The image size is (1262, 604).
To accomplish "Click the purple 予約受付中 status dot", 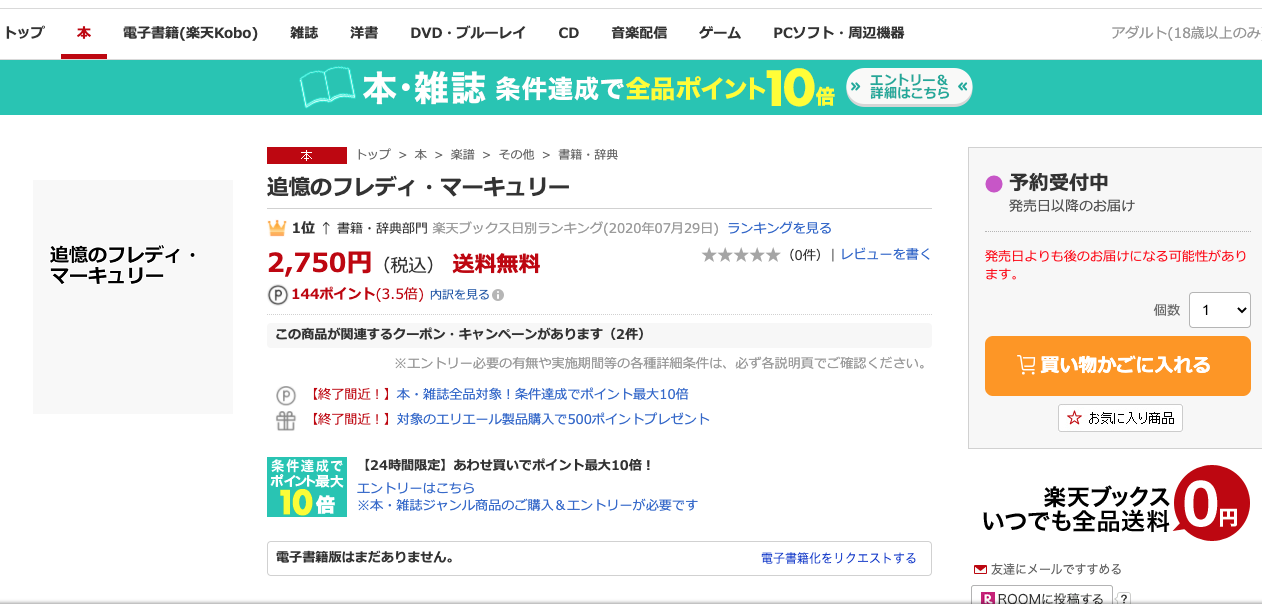I will coord(994,184).
